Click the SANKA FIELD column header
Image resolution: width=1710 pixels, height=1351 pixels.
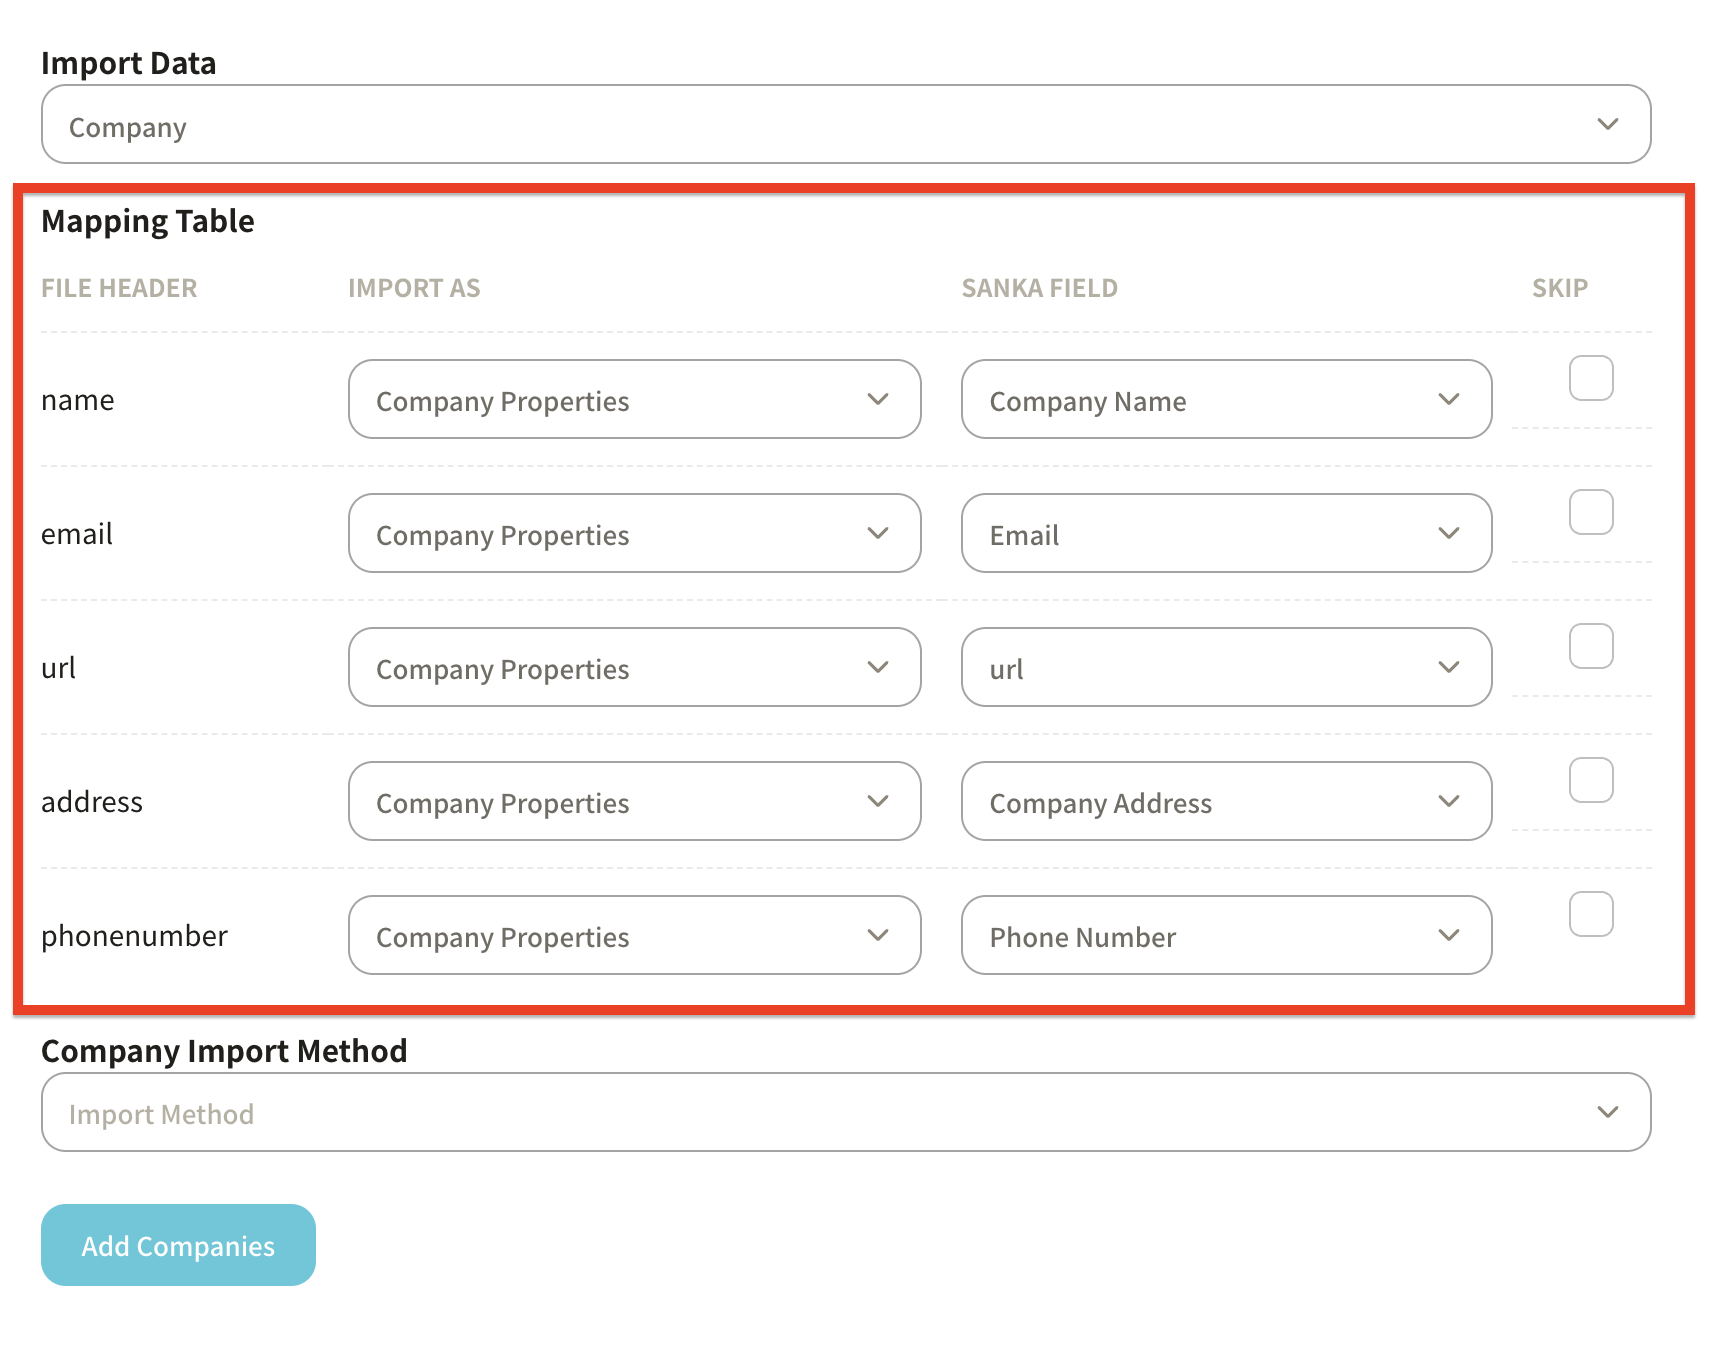click(x=1039, y=288)
